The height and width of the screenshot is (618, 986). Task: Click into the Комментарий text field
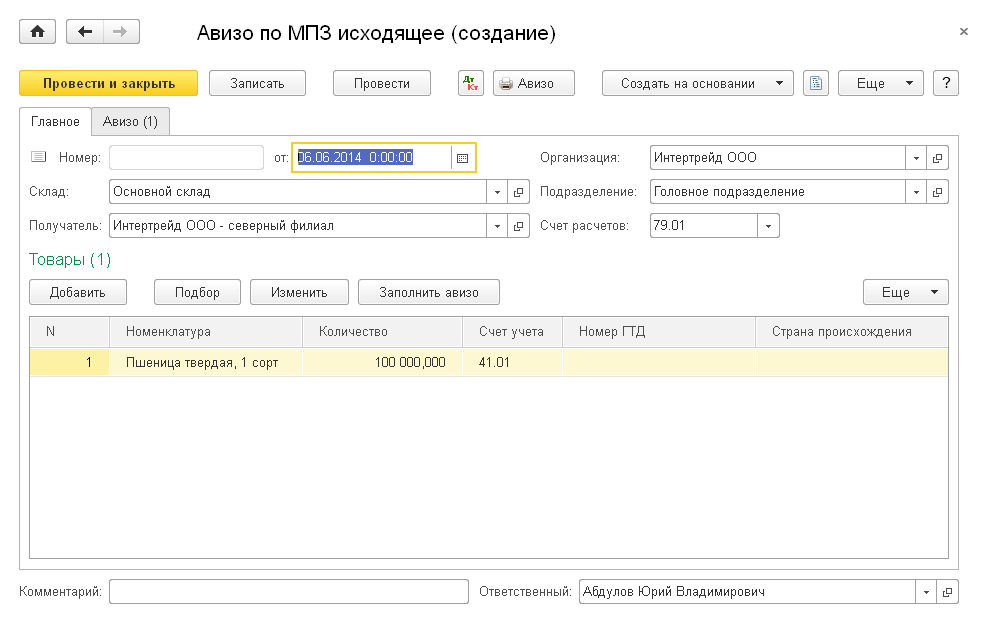[288, 592]
